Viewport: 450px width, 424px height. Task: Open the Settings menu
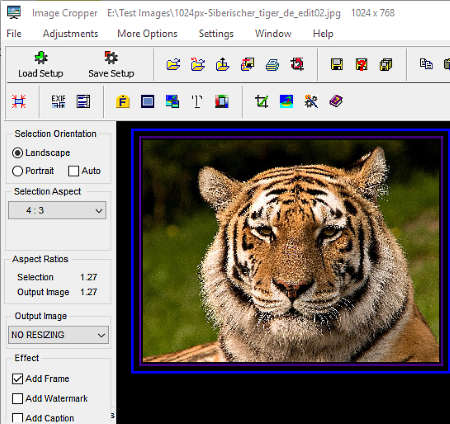pos(216,34)
